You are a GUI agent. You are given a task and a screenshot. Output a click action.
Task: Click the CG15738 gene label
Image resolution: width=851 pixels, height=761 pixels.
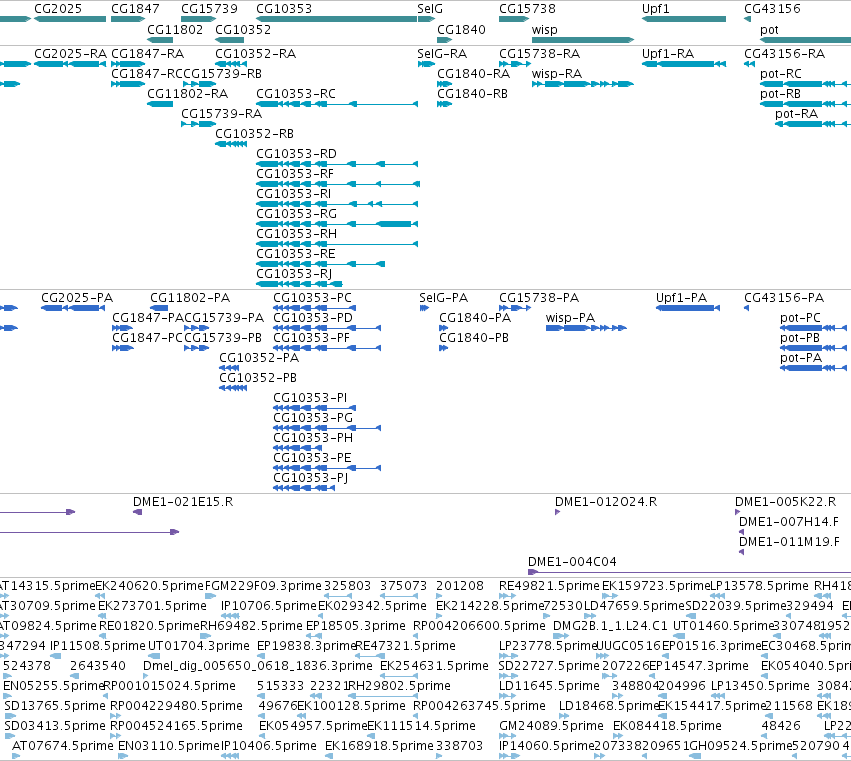pos(528,9)
